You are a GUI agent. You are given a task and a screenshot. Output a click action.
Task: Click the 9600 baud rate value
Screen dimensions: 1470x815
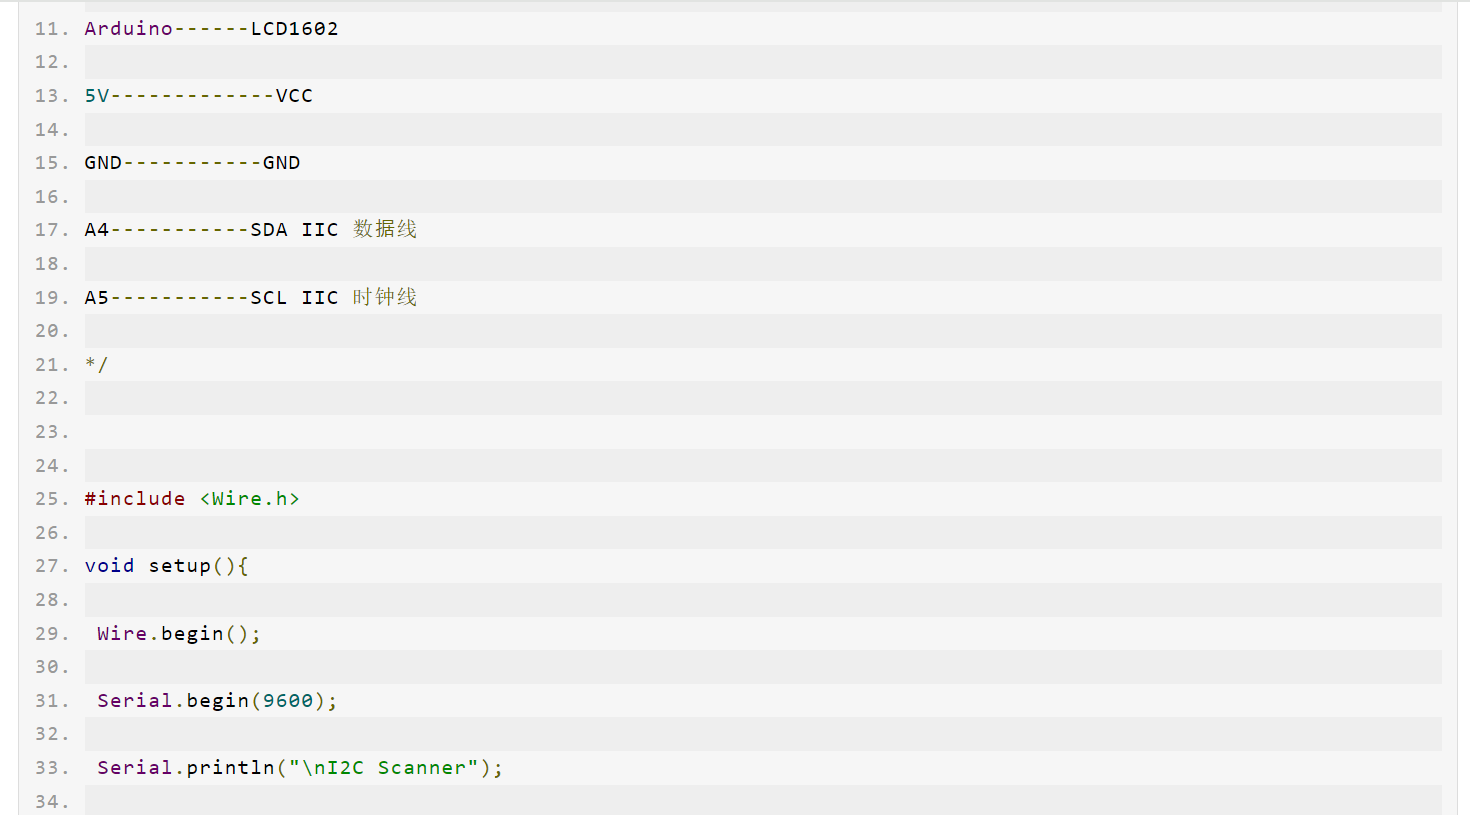(x=288, y=701)
